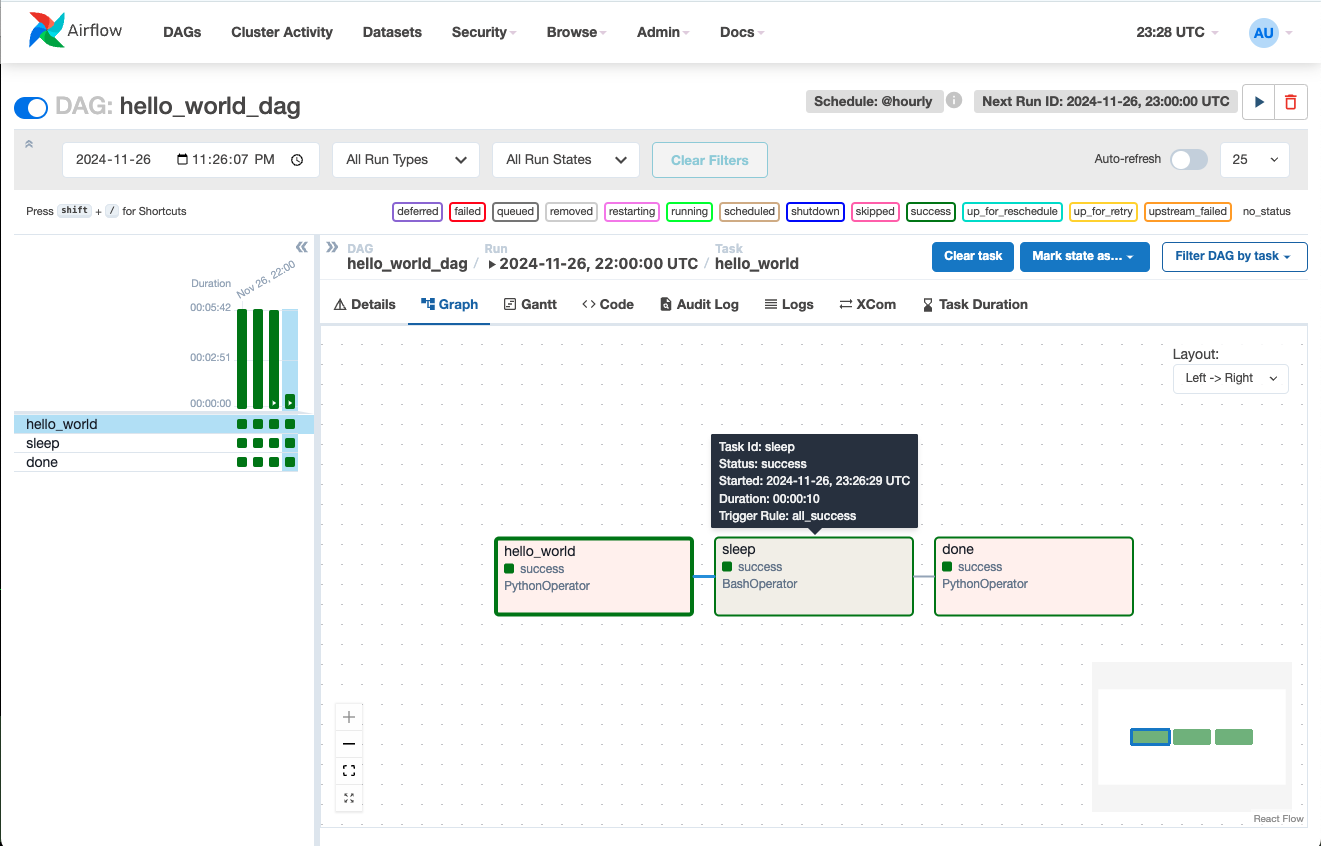1321x846 pixels.
Task: Open the Filter DAG by task dropdown
Action: click(x=1234, y=256)
